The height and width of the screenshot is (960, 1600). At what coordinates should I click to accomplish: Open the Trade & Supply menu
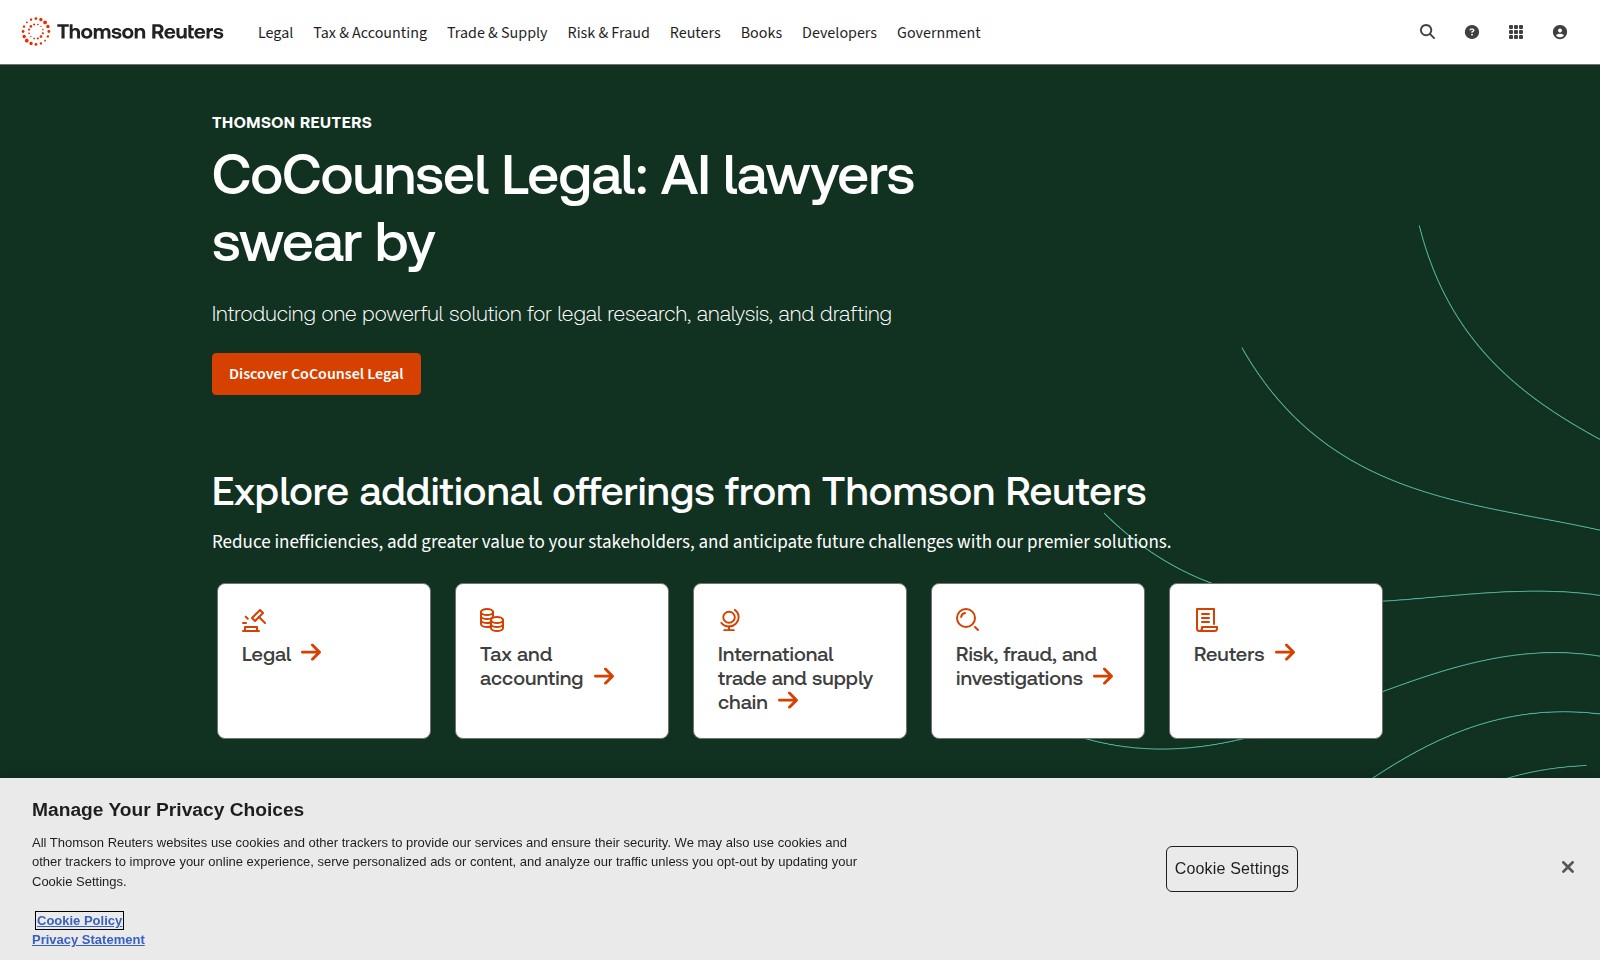pyautogui.click(x=497, y=33)
